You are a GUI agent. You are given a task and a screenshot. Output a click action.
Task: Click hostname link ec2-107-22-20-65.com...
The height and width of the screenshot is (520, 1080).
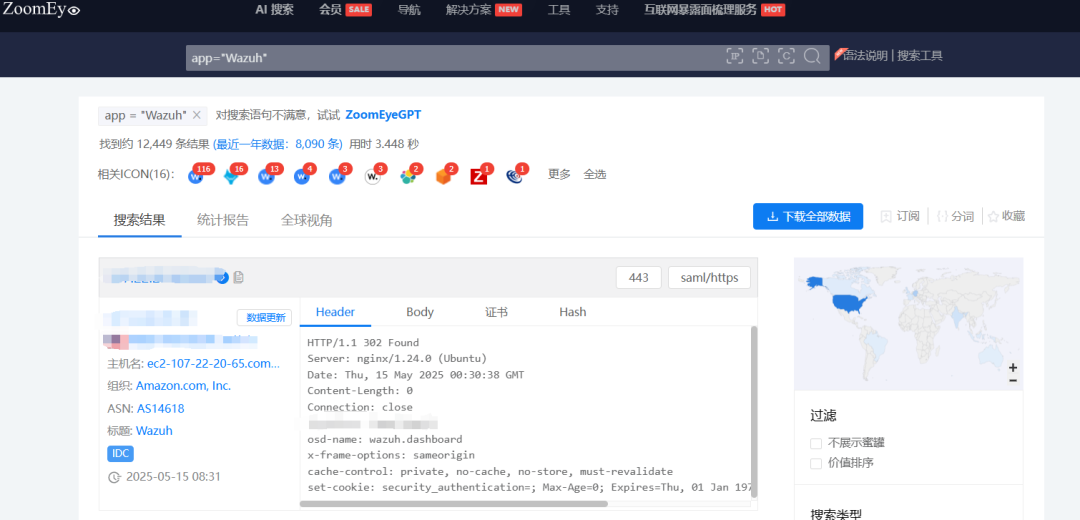click(x=214, y=364)
